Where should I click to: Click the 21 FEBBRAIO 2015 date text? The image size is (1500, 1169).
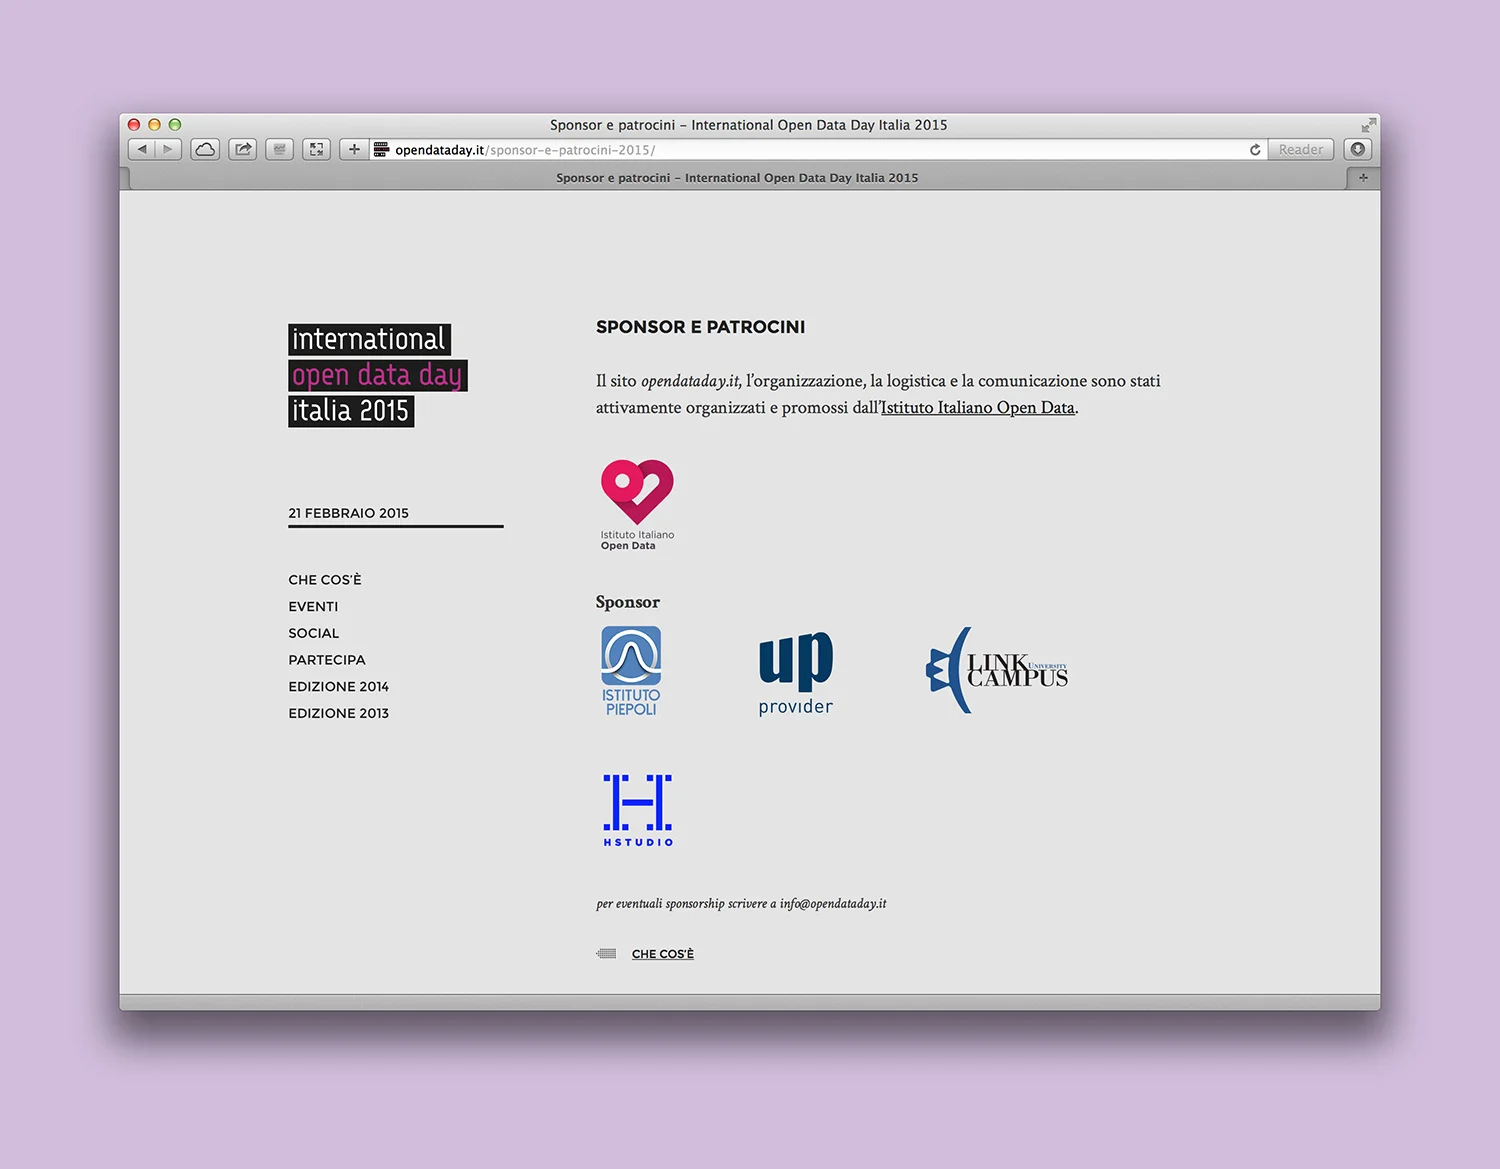pyautogui.click(x=348, y=513)
